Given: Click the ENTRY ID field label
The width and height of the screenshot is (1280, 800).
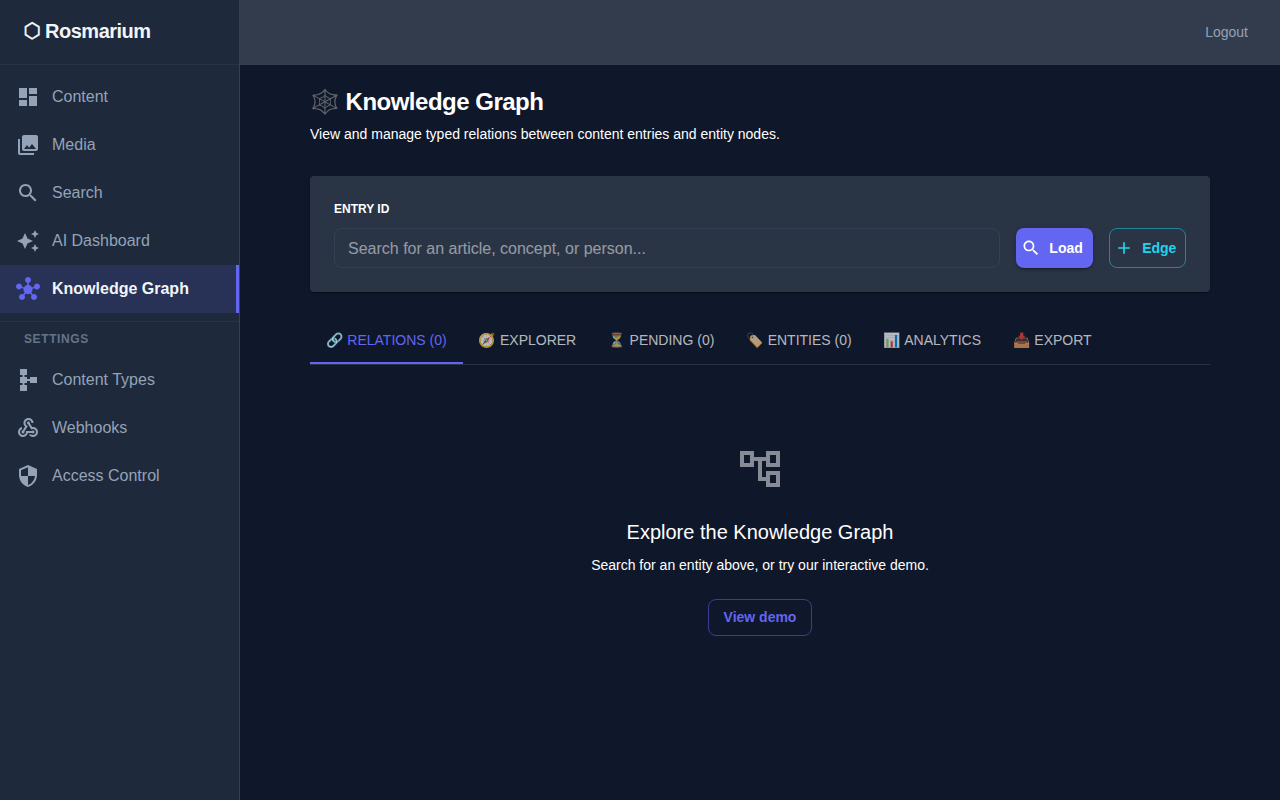Looking at the screenshot, I should pos(362,209).
